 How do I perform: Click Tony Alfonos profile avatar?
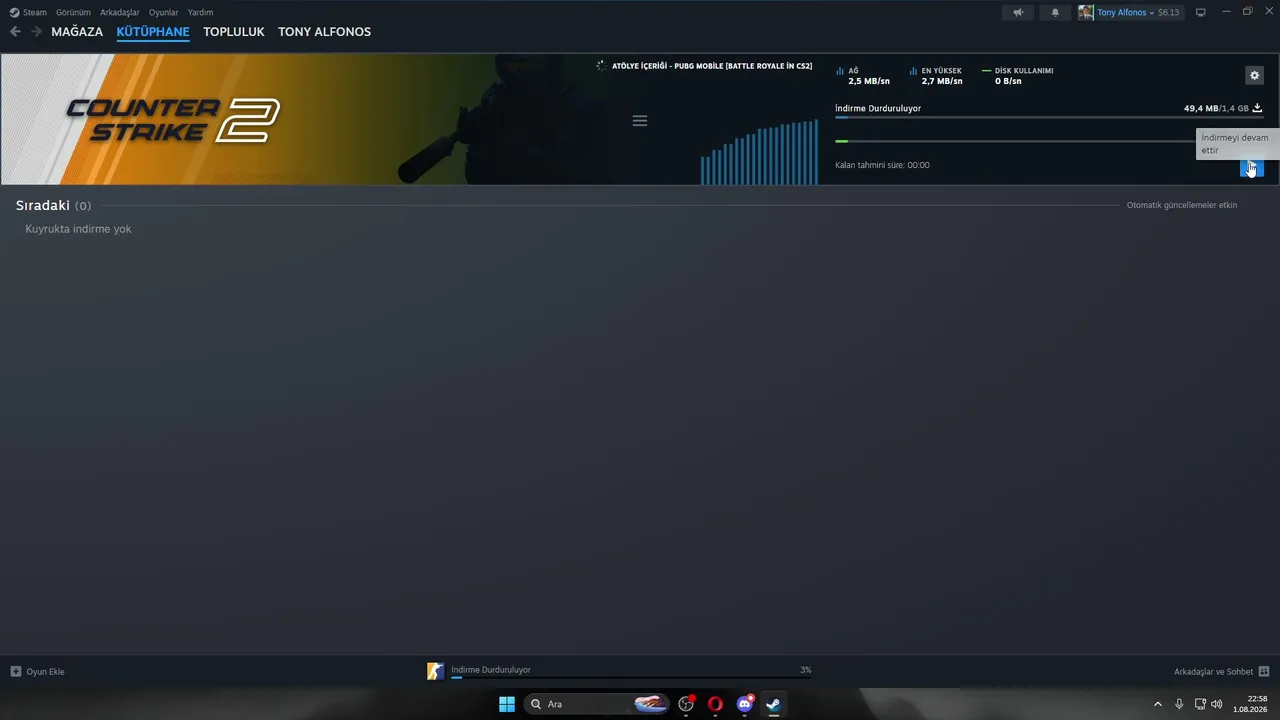click(1086, 12)
